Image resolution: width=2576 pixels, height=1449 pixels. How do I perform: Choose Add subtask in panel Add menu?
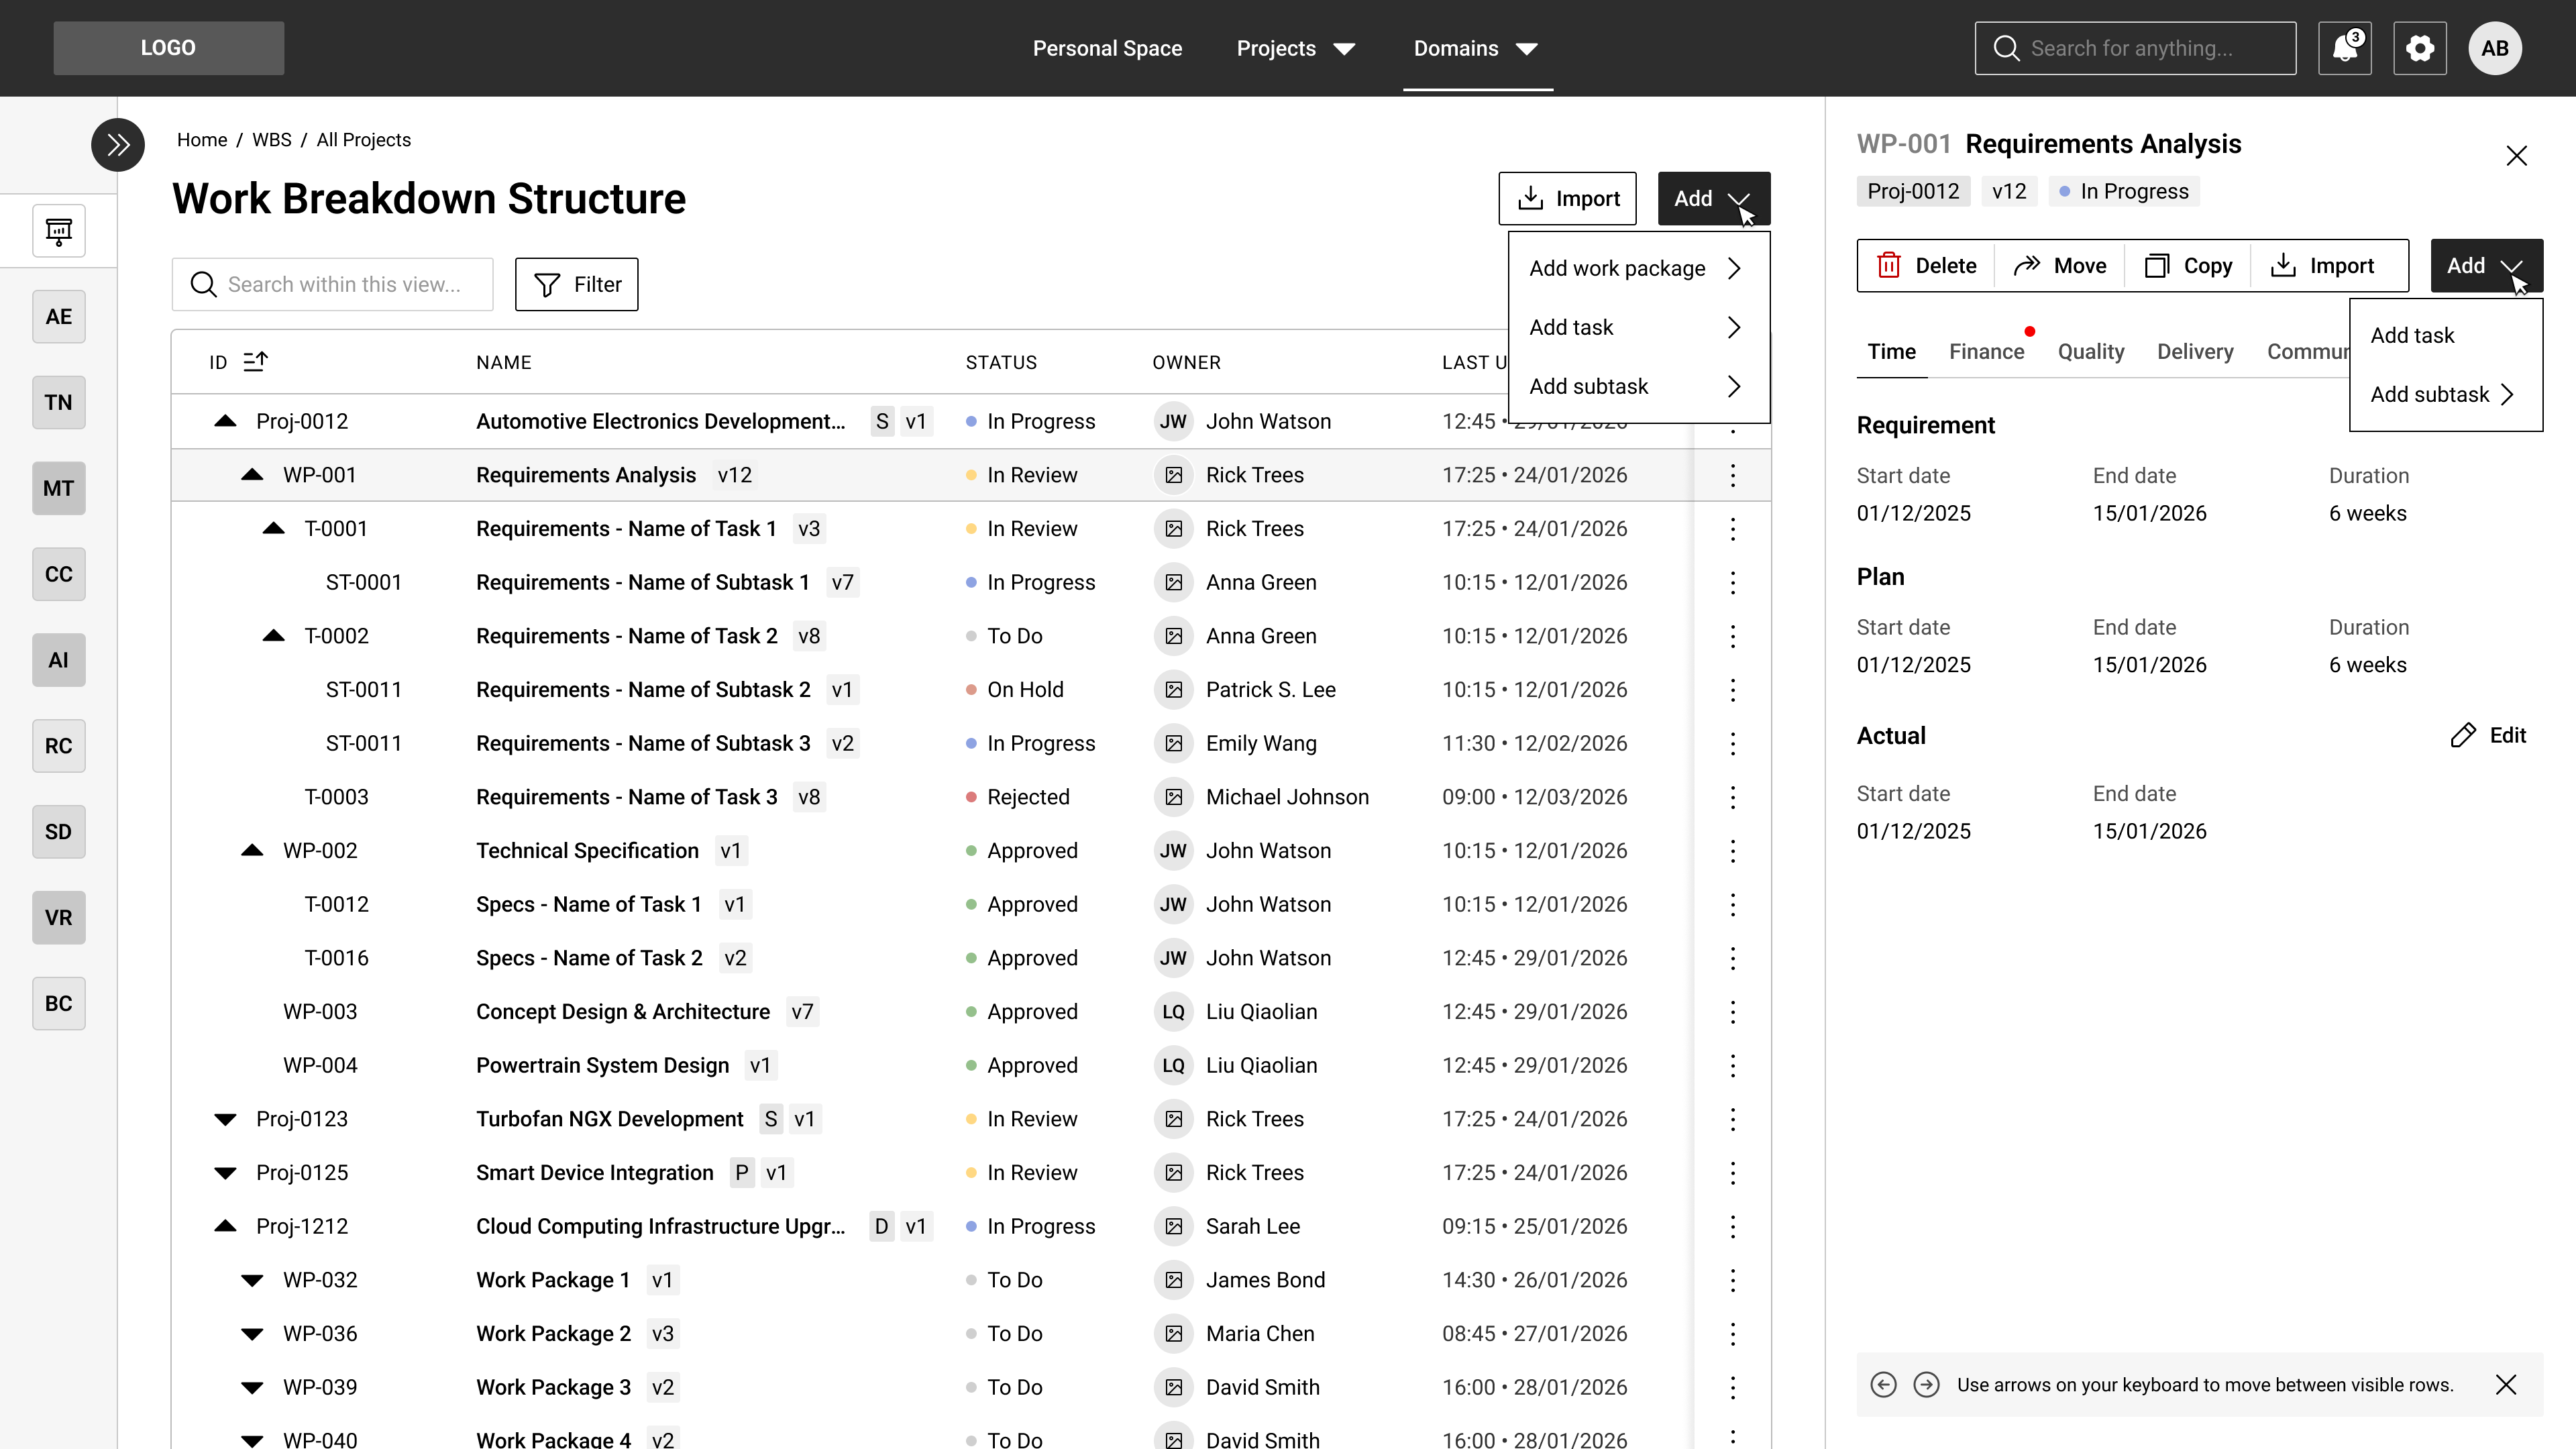tap(2446, 395)
